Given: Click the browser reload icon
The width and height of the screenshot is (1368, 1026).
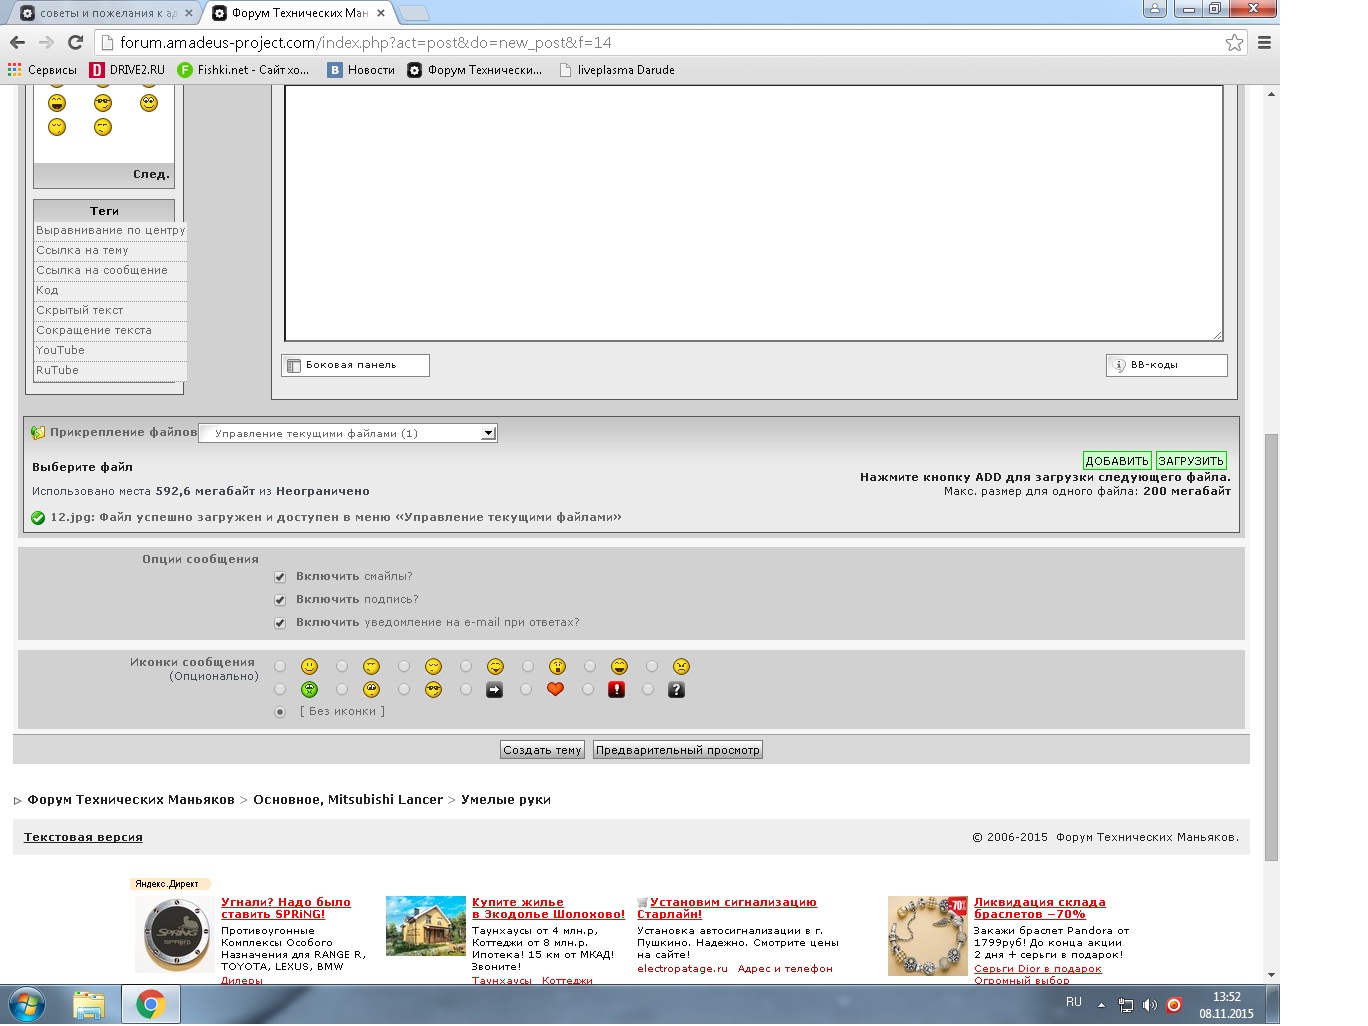Looking at the screenshot, I should pos(75,42).
